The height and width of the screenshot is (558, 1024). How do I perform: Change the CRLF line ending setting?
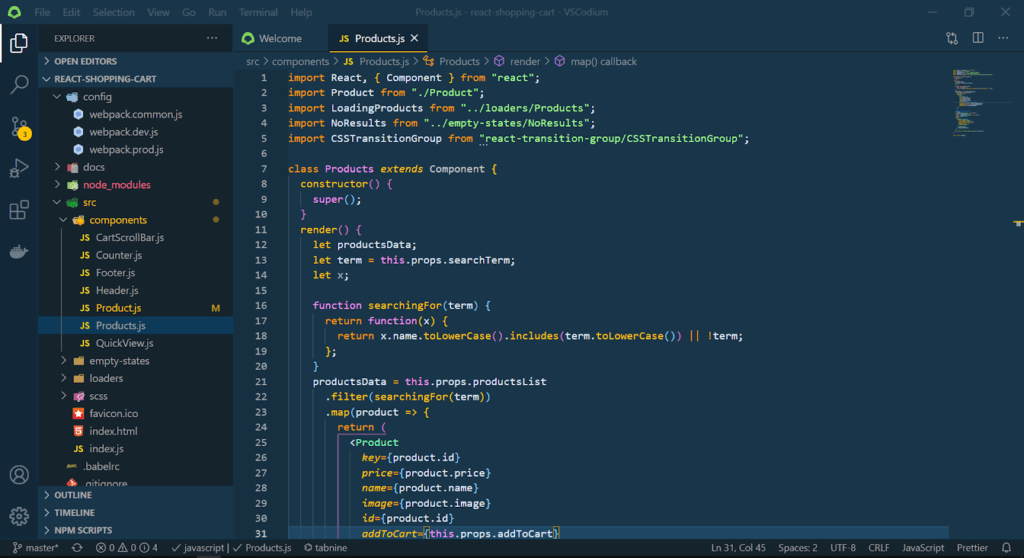point(878,548)
